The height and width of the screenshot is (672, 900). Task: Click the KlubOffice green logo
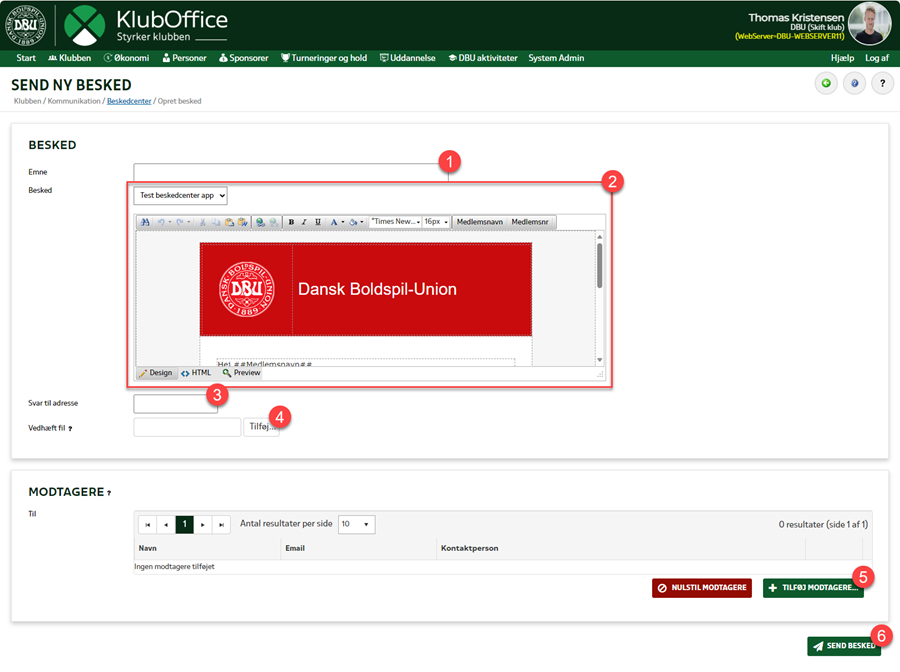[84, 25]
